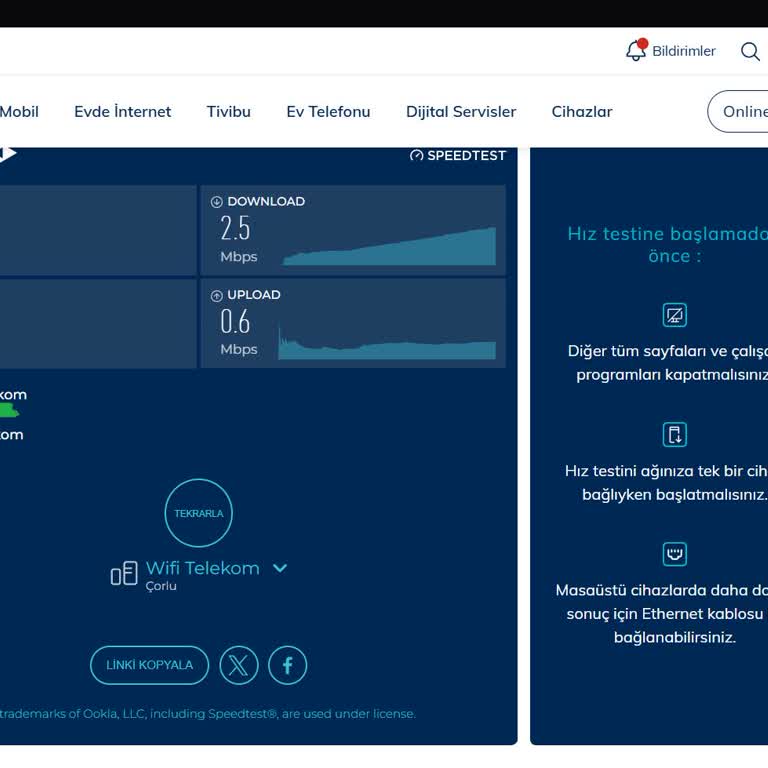Viewport: 768px width, 768px height.
Task: Click the 'Hız testine başlamadan önce' heading
Action: (668, 245)
